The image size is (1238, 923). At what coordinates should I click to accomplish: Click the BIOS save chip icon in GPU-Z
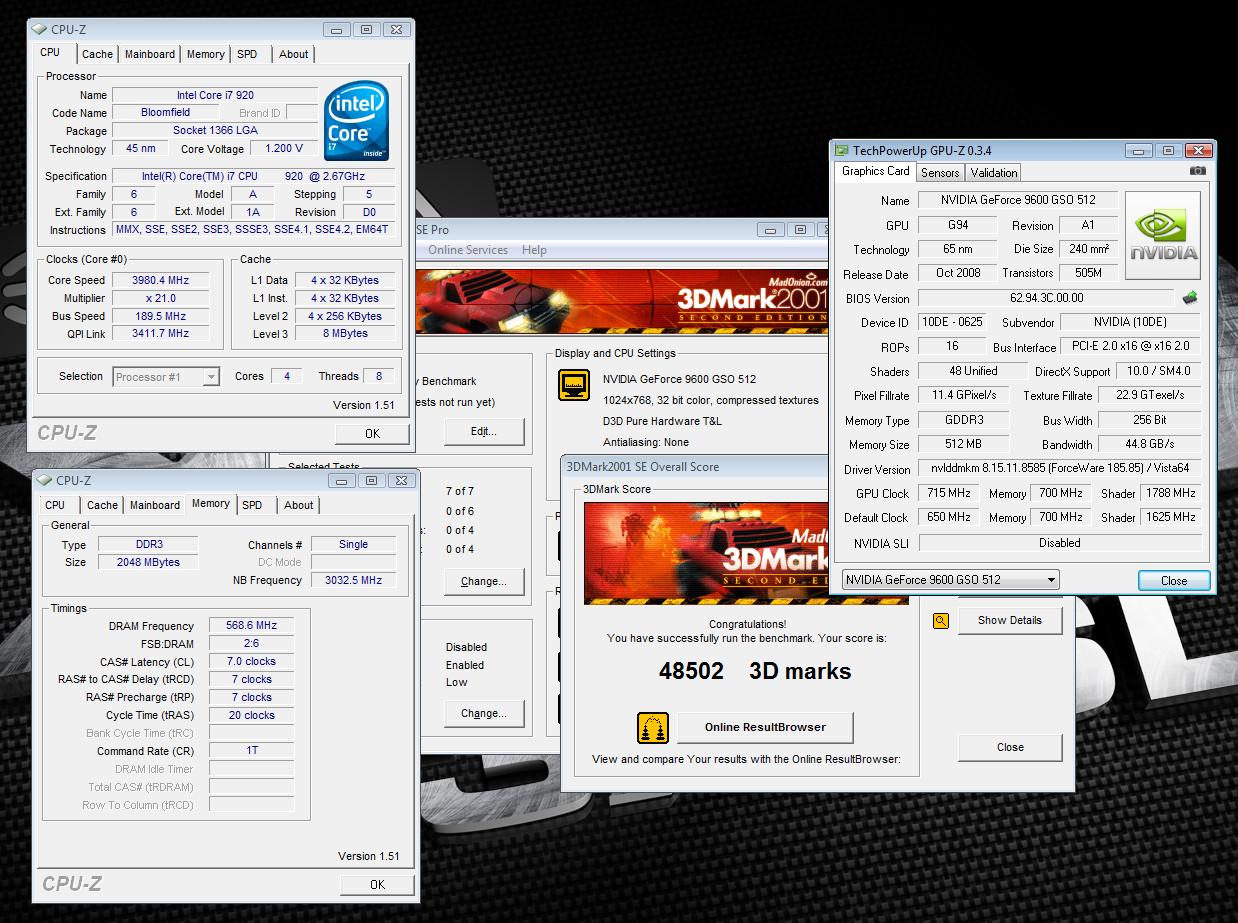point(1190,298)
